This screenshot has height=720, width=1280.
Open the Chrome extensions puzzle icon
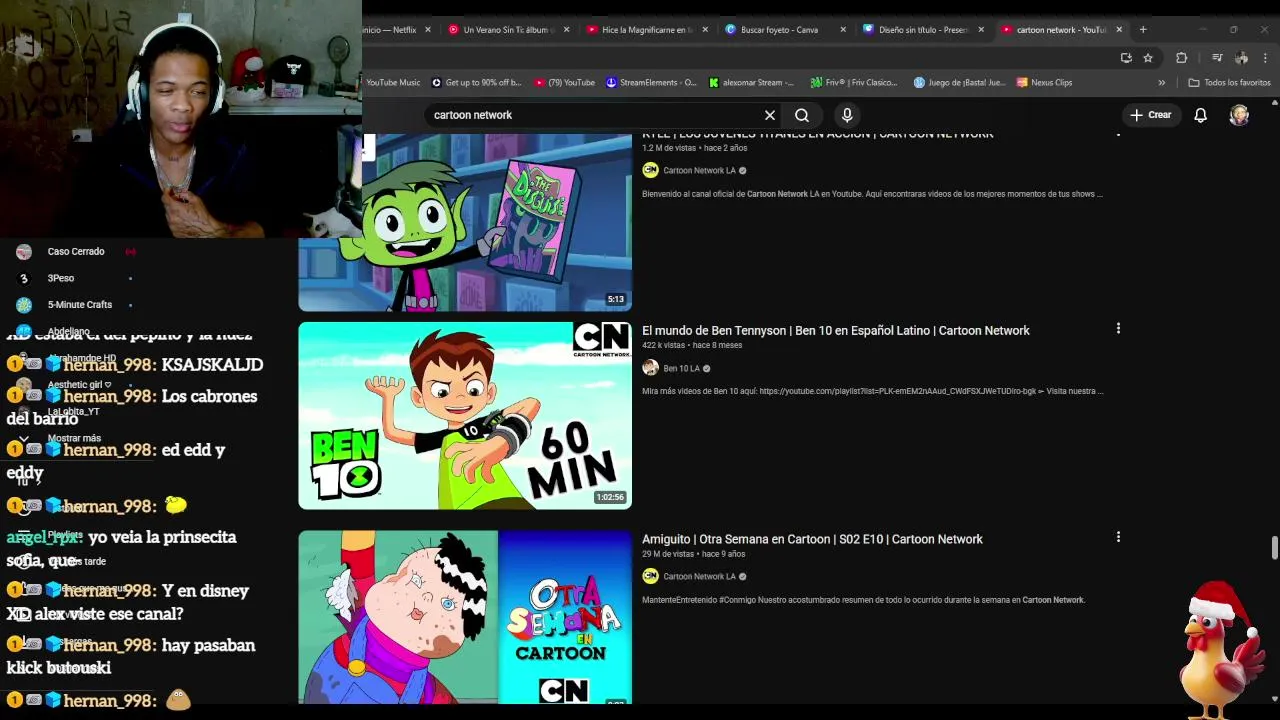coord(1181,58)
